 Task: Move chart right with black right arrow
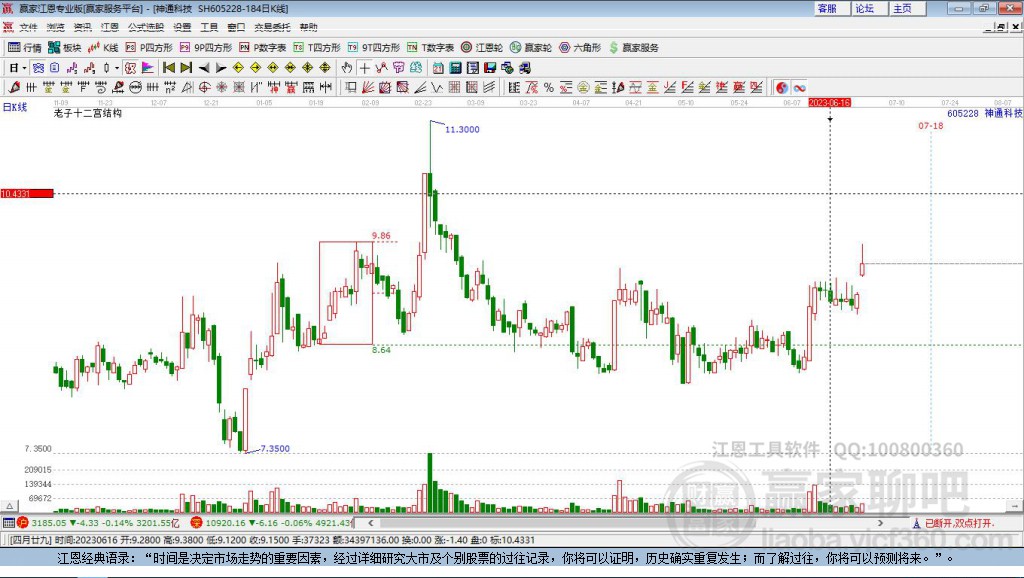tap(221, 68)
